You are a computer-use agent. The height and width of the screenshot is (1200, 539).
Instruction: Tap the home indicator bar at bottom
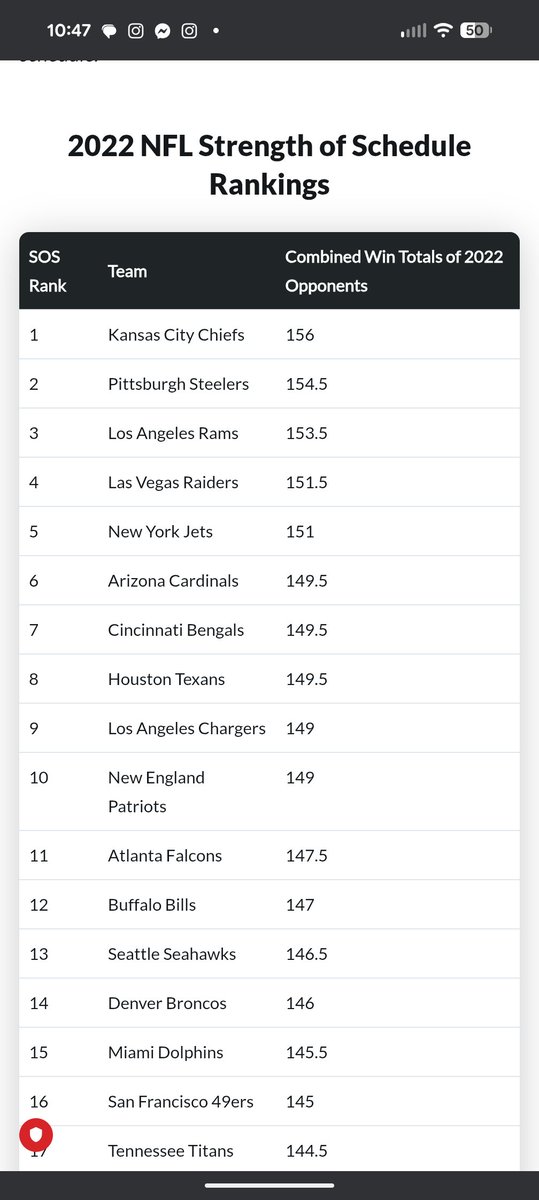coord(269,1186)
